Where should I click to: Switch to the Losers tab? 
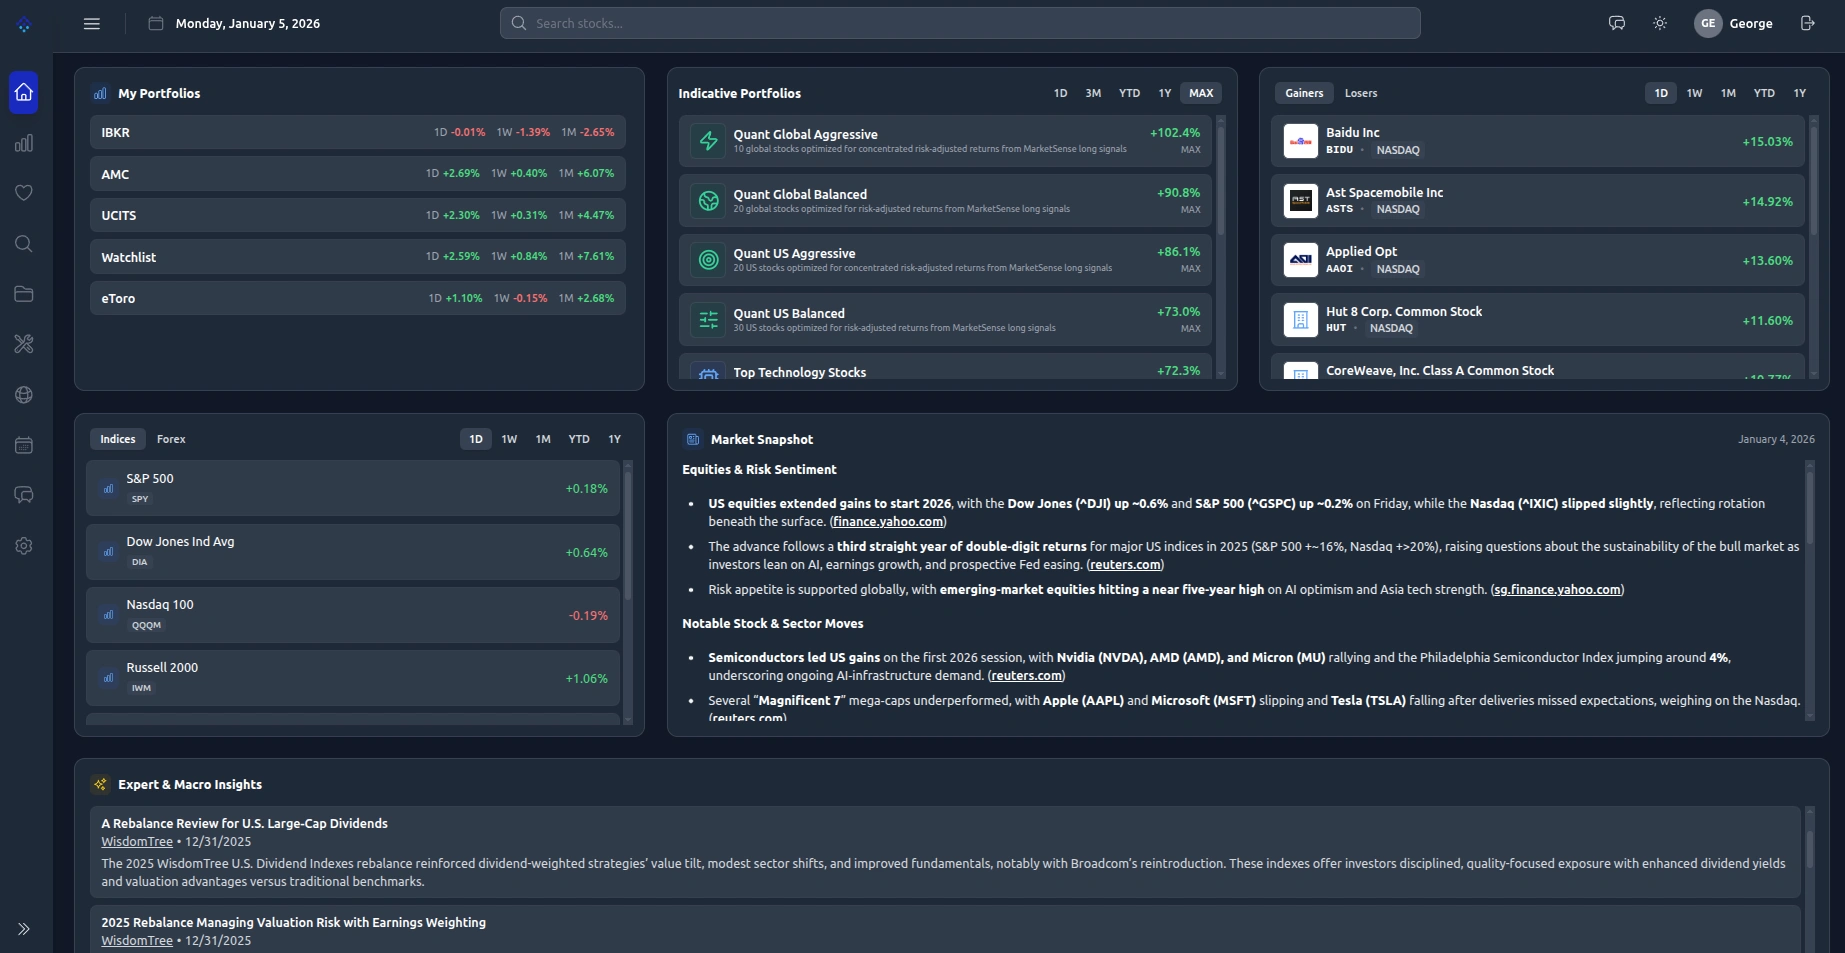coord(1361,93)
